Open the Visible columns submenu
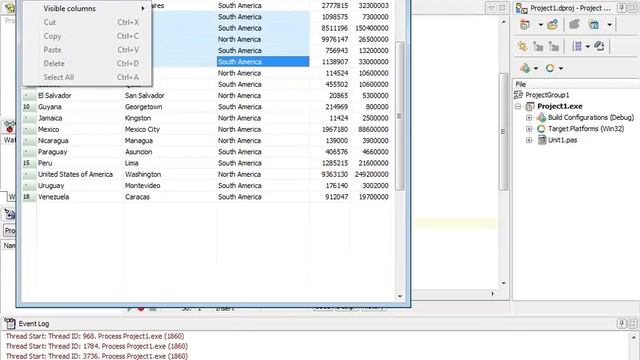 pos(87,9)
